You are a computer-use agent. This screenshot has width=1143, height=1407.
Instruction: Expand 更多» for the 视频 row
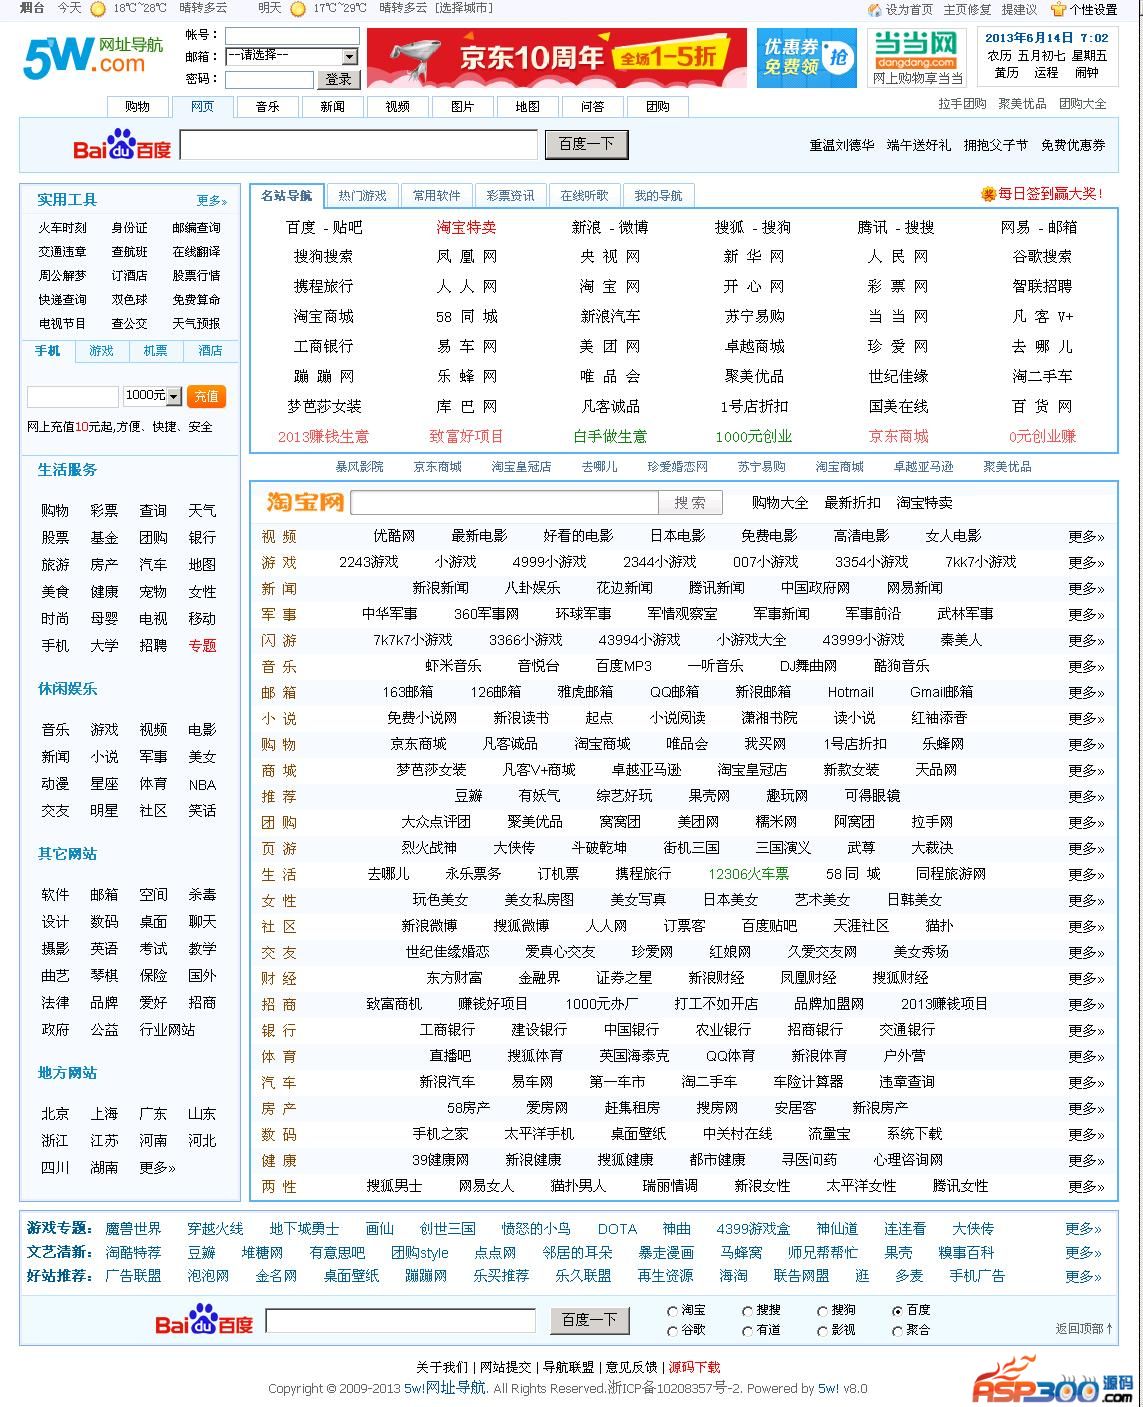click(x=1086, y=536)
